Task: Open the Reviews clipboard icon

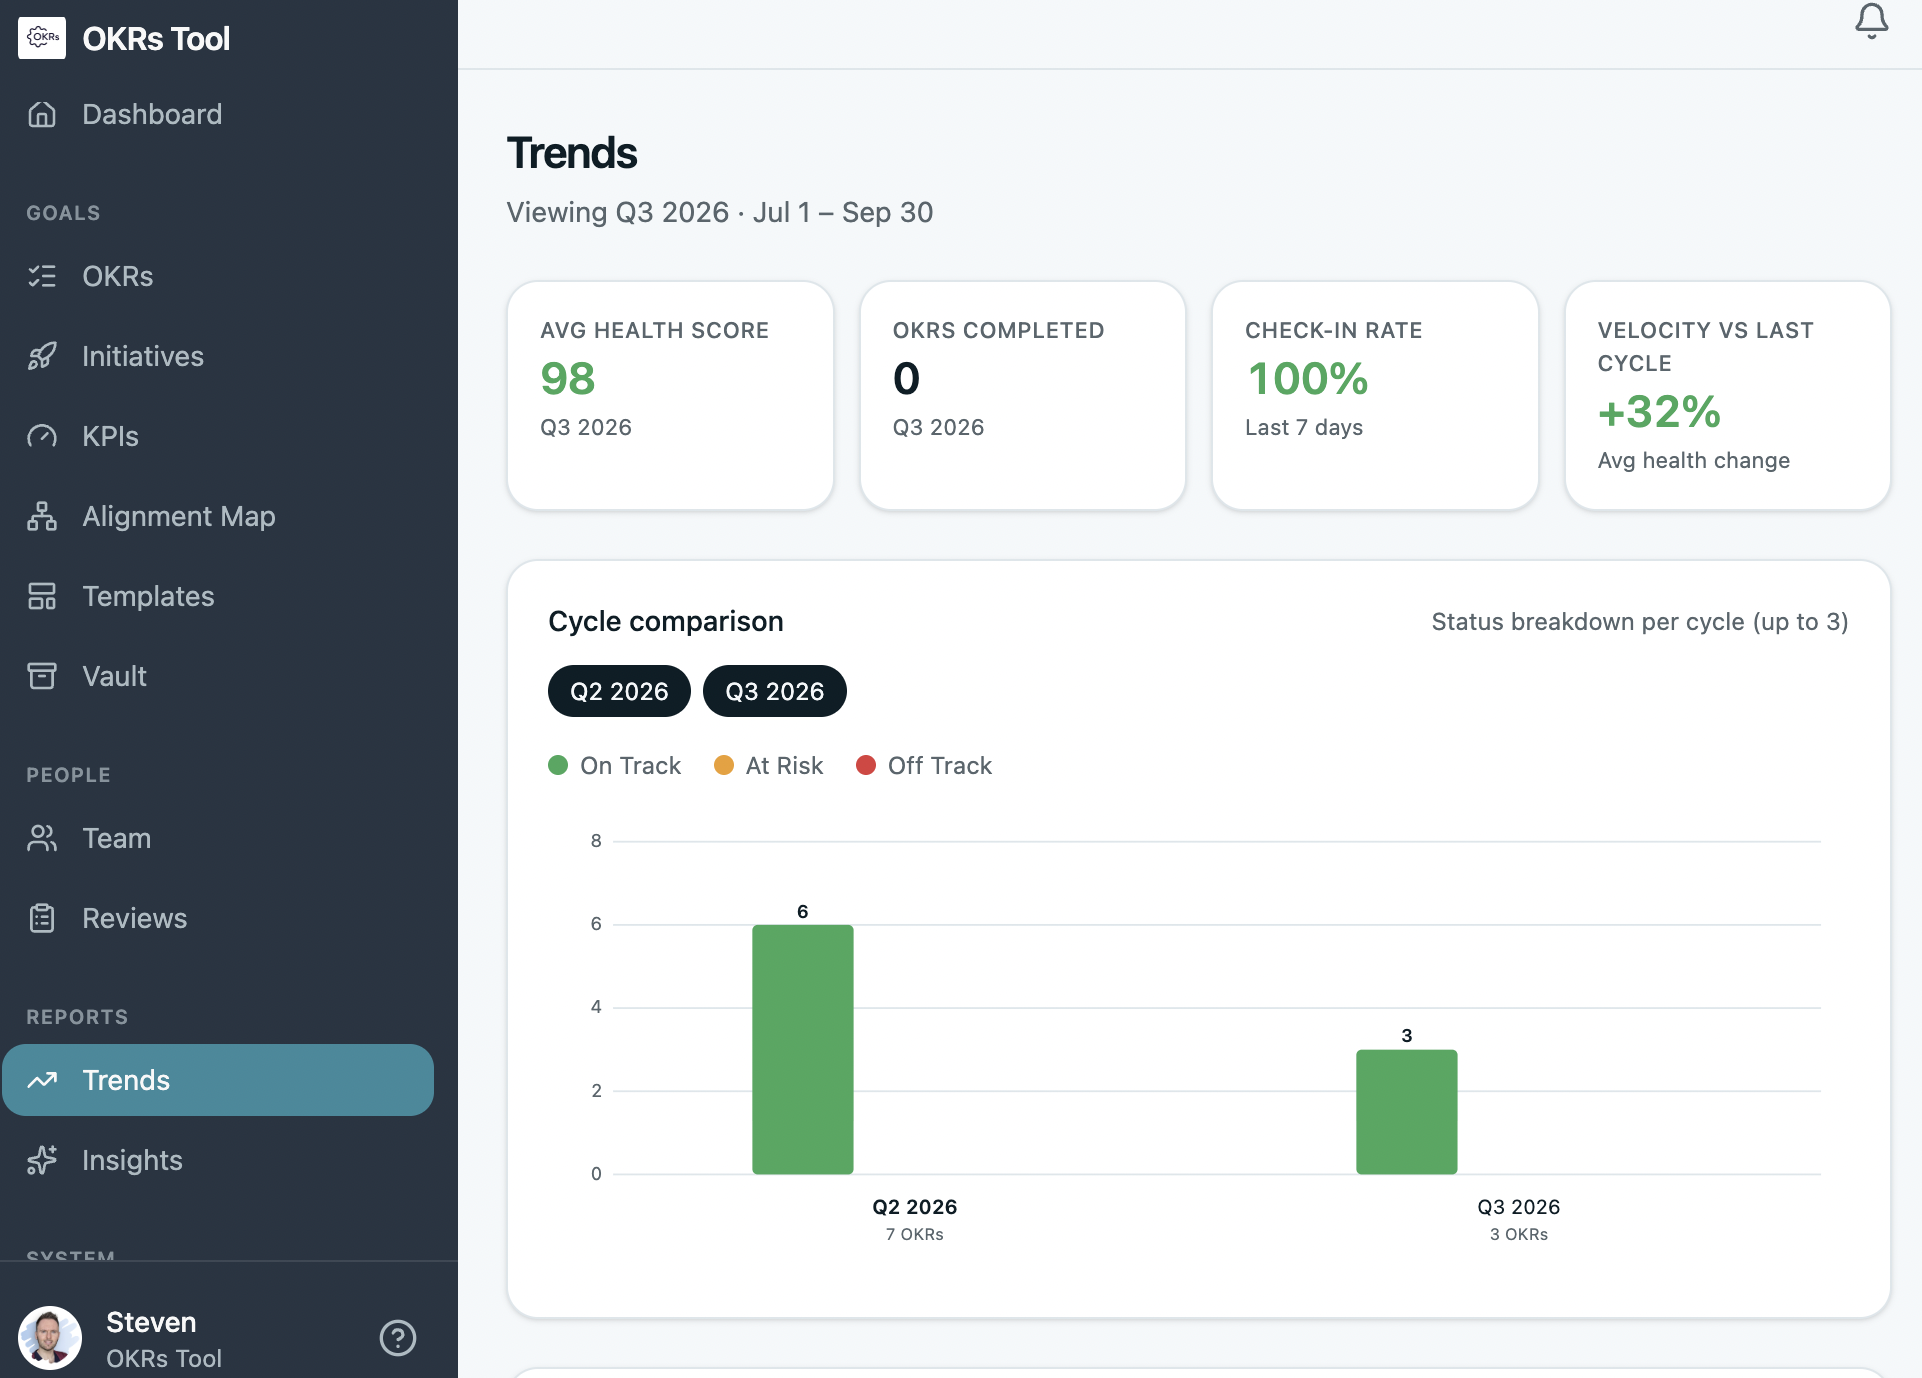Action: [x=42, y=918]
